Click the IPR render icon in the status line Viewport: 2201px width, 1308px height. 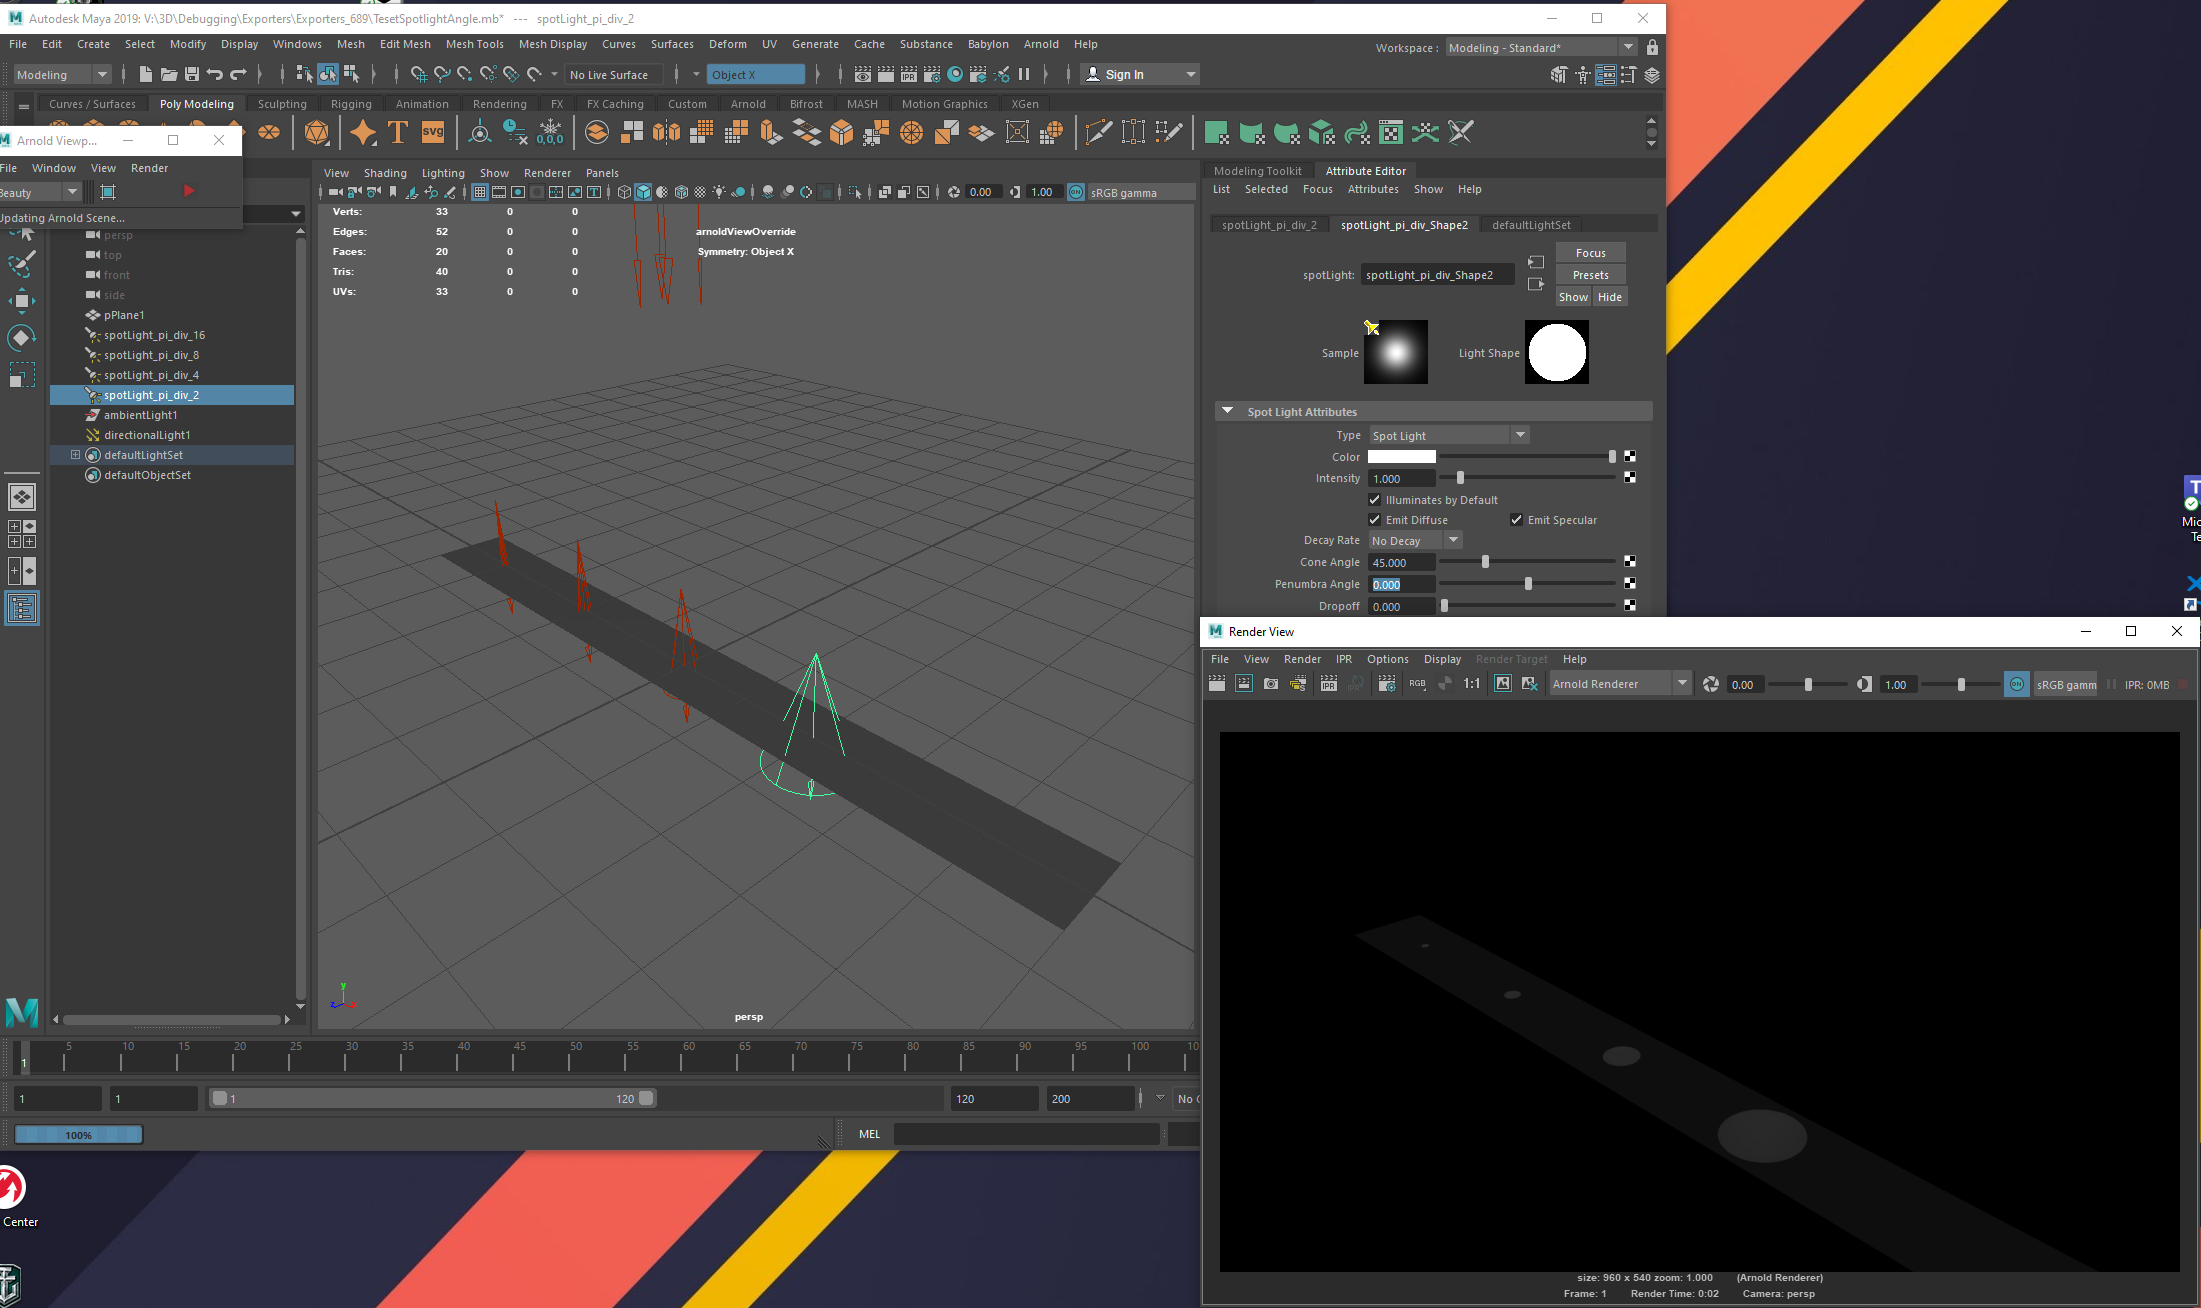(909, 74)
